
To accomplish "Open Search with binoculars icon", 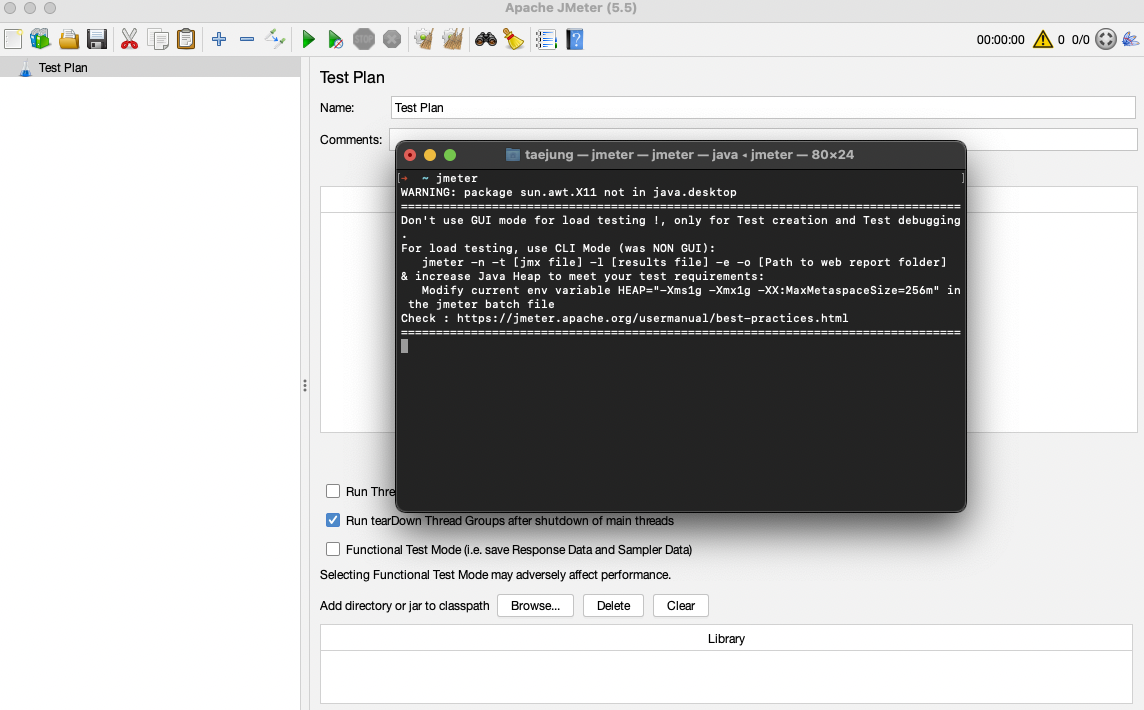I will 485,39.
